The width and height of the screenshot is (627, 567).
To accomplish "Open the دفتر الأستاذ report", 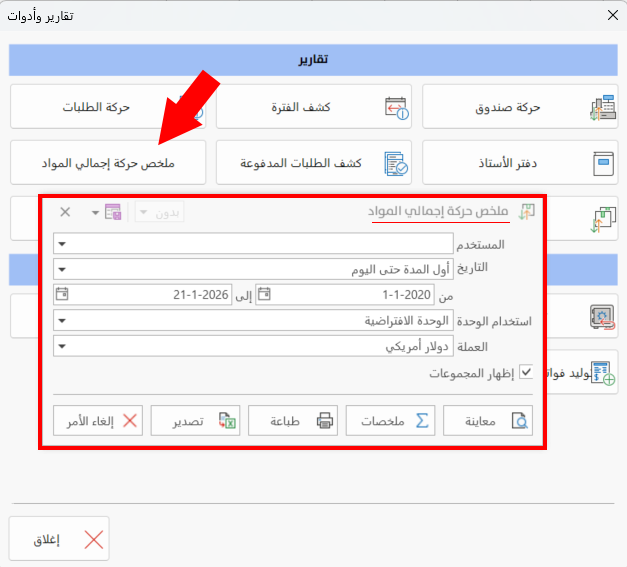I will (x=520, y=162).
